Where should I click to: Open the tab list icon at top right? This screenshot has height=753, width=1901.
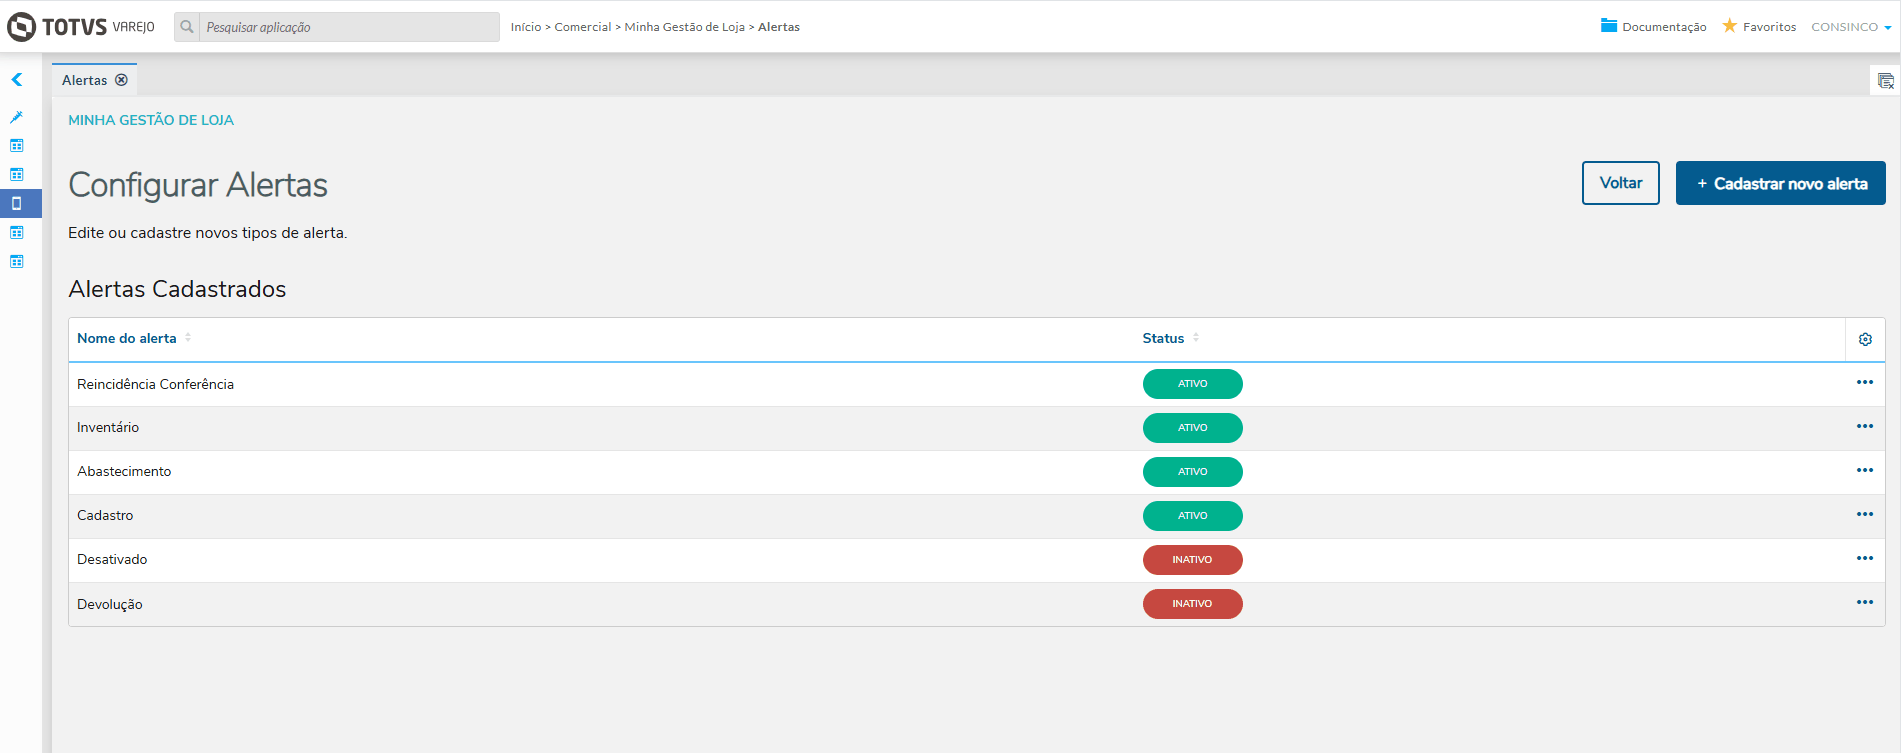[x=1885, y=81]
